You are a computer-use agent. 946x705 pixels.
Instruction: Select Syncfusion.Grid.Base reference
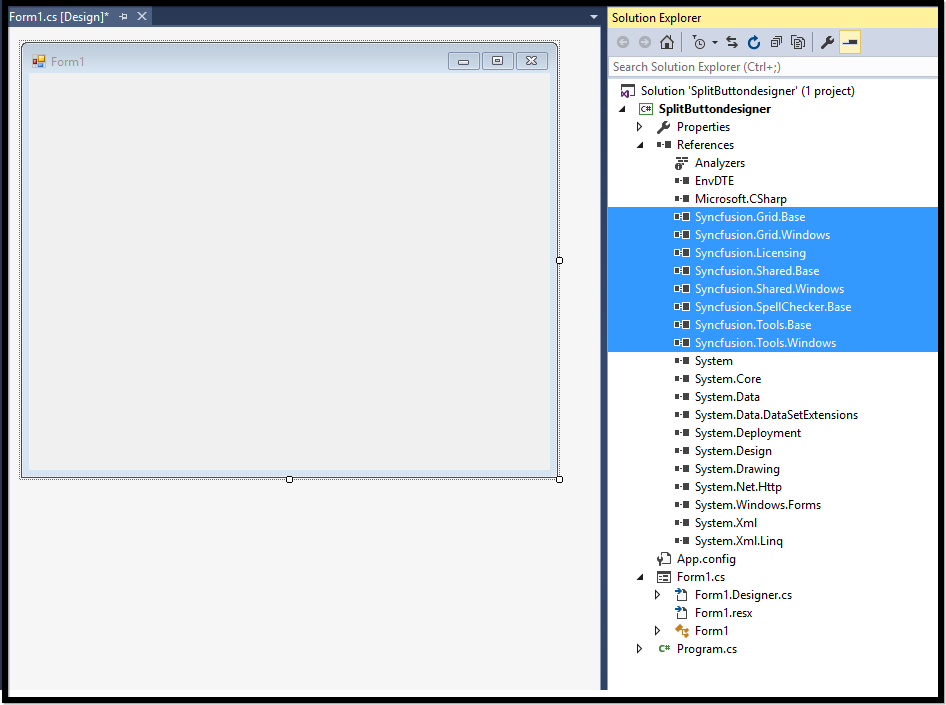click(x=750, y=217)
